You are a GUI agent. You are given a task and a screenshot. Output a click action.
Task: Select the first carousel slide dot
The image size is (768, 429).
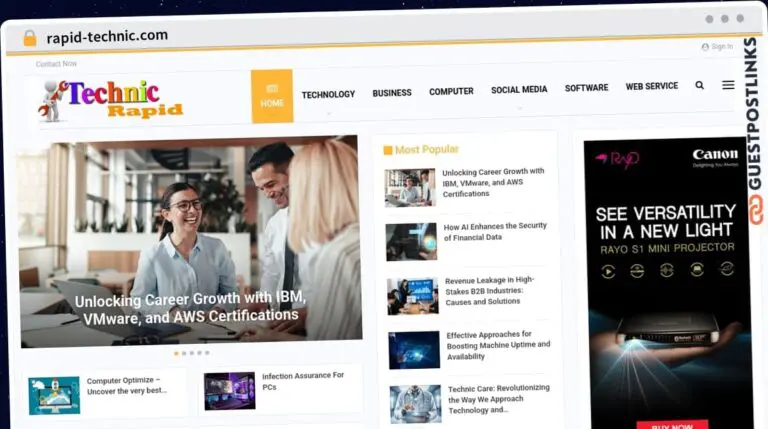[x=176, y=353]
